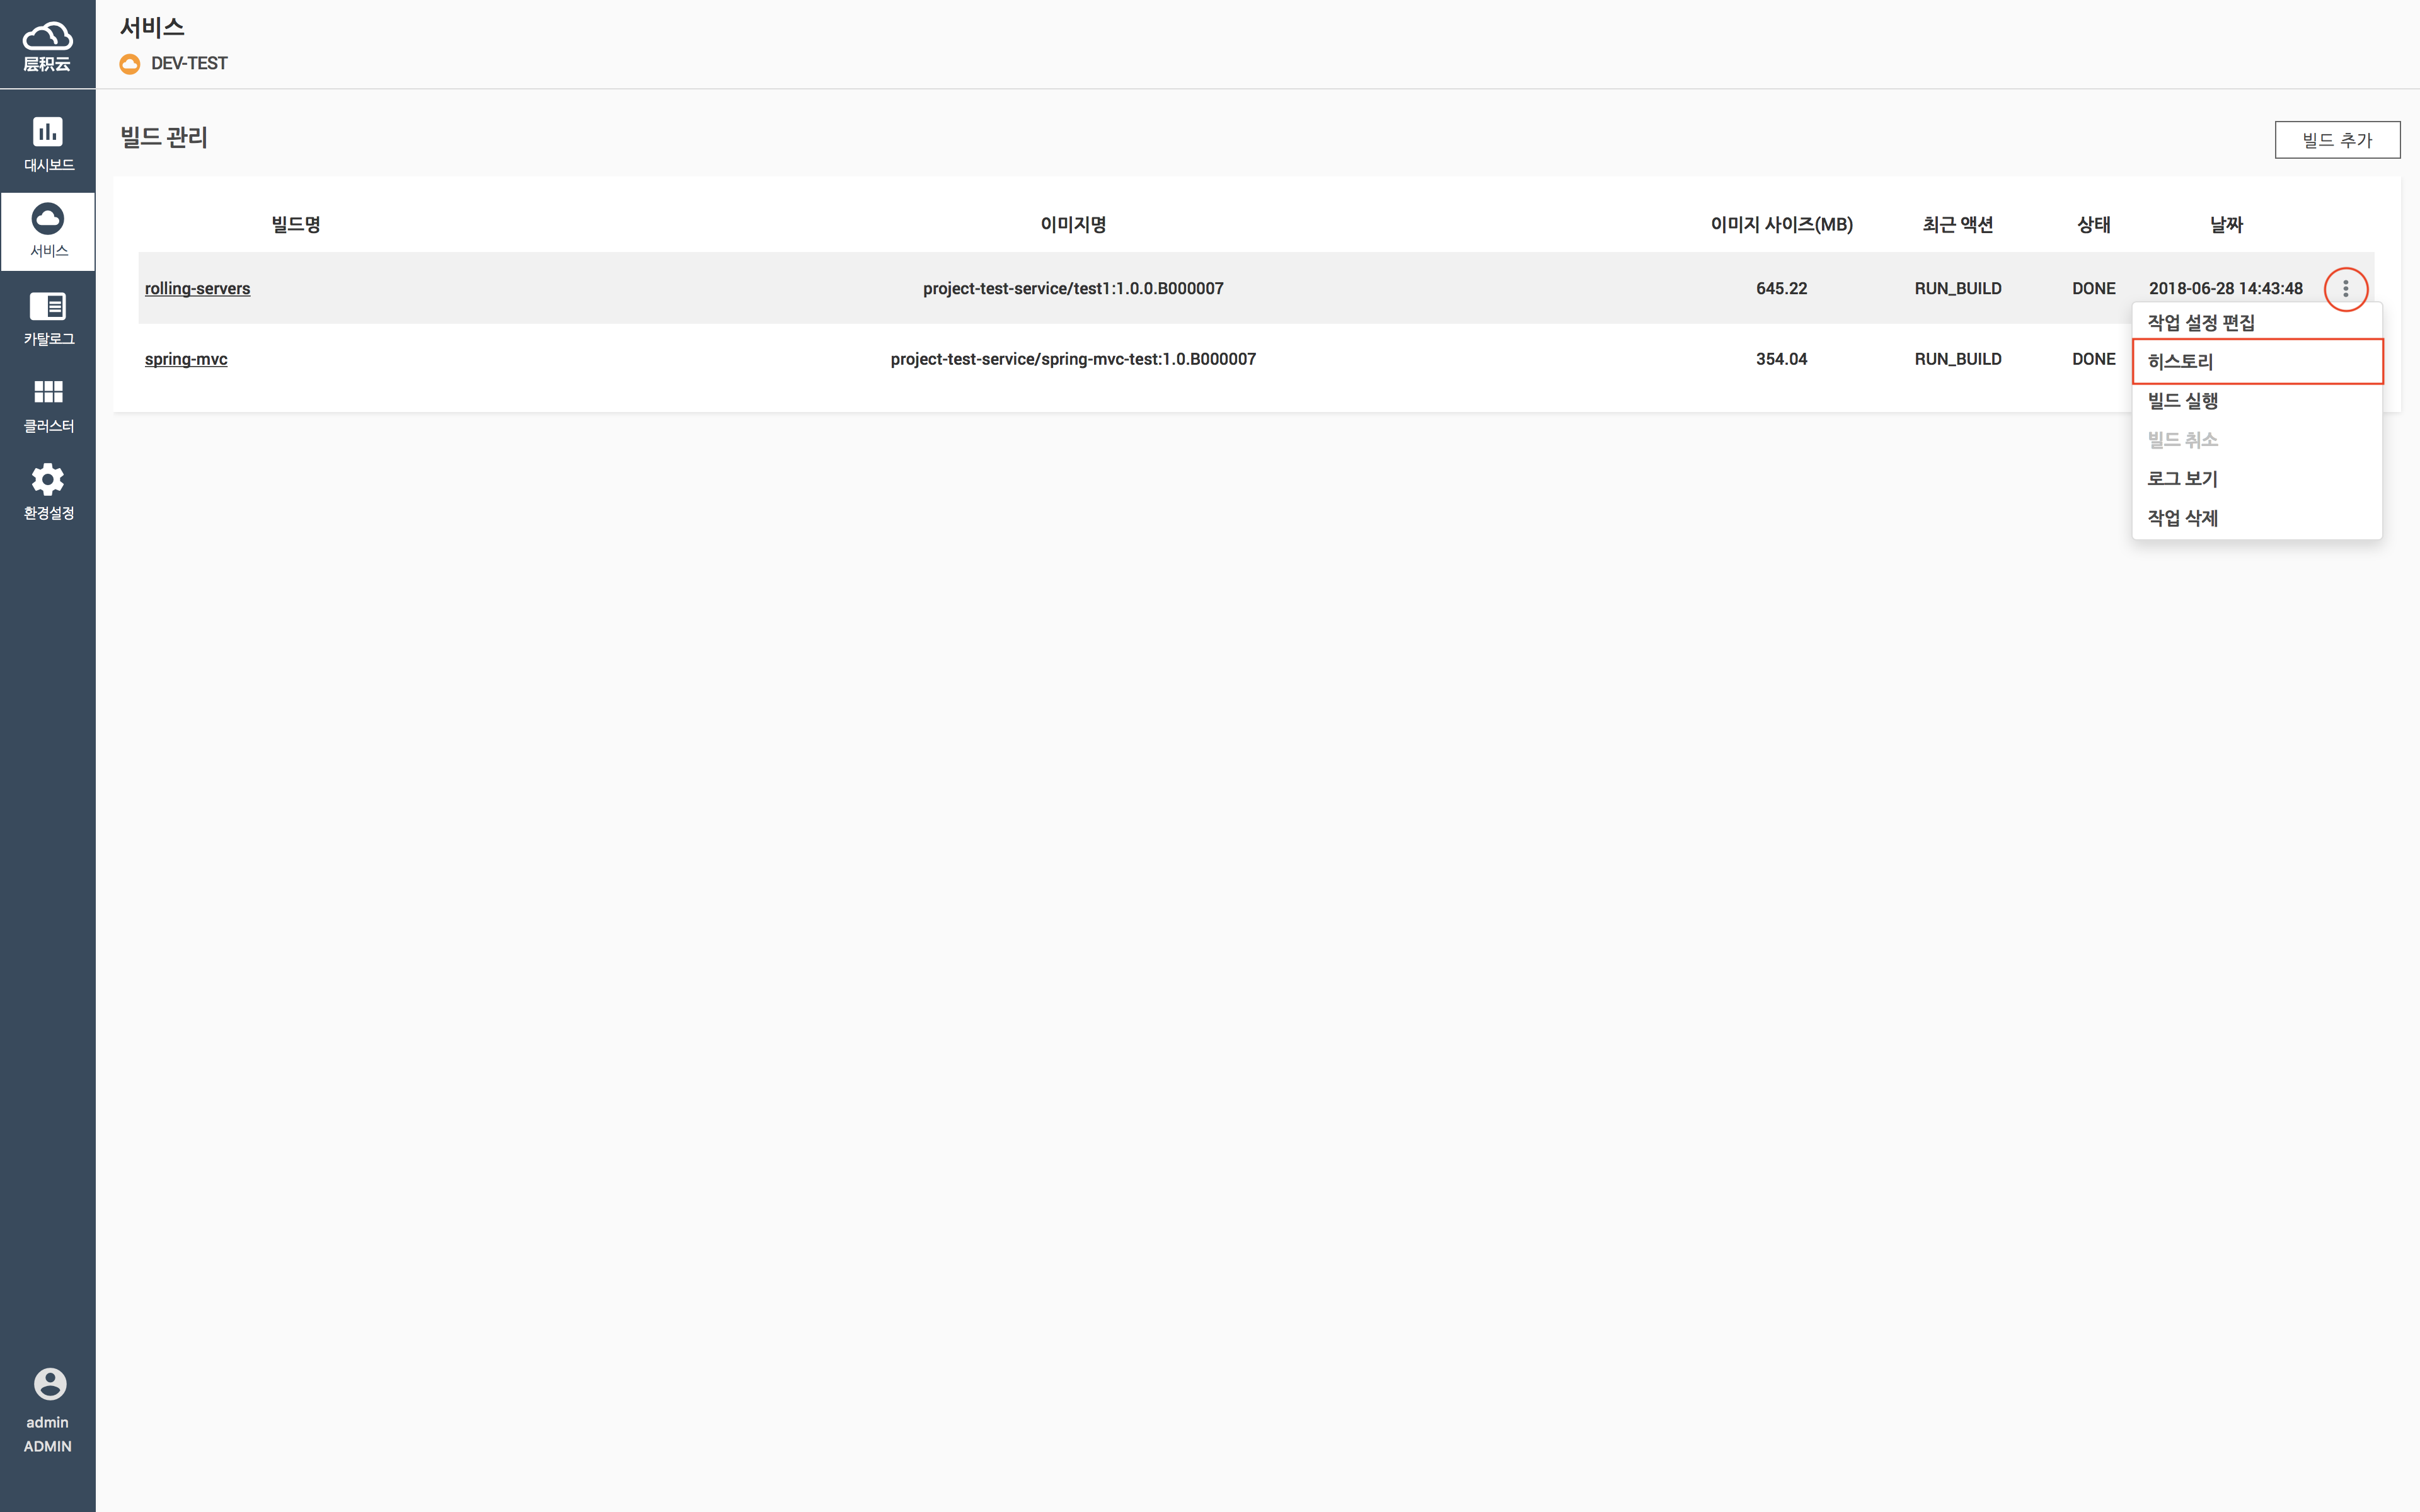Choose 로그 보기 in the context menu

click(2182, 479)
